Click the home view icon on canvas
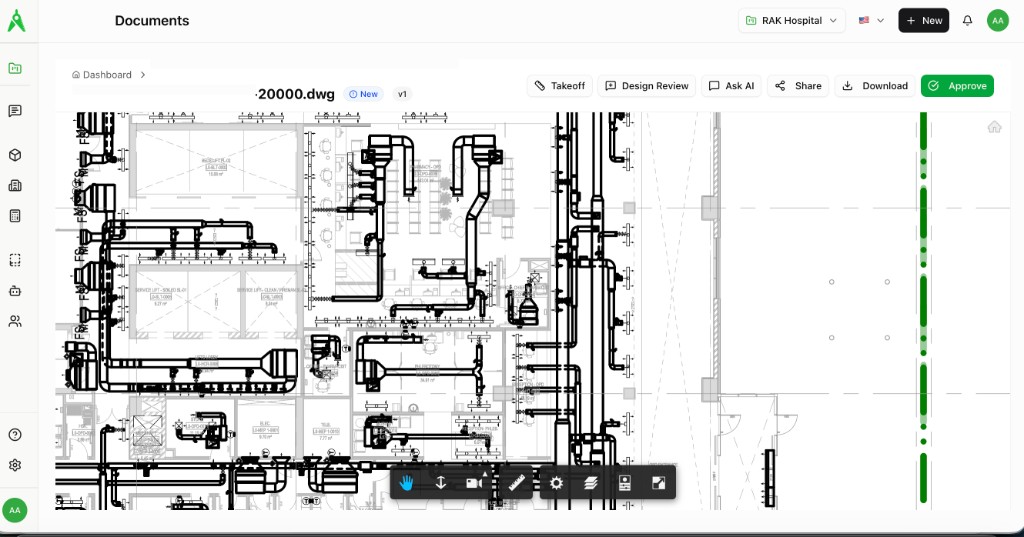The width and height of the screenshot is (1024, 537). (x=994, y=127)
